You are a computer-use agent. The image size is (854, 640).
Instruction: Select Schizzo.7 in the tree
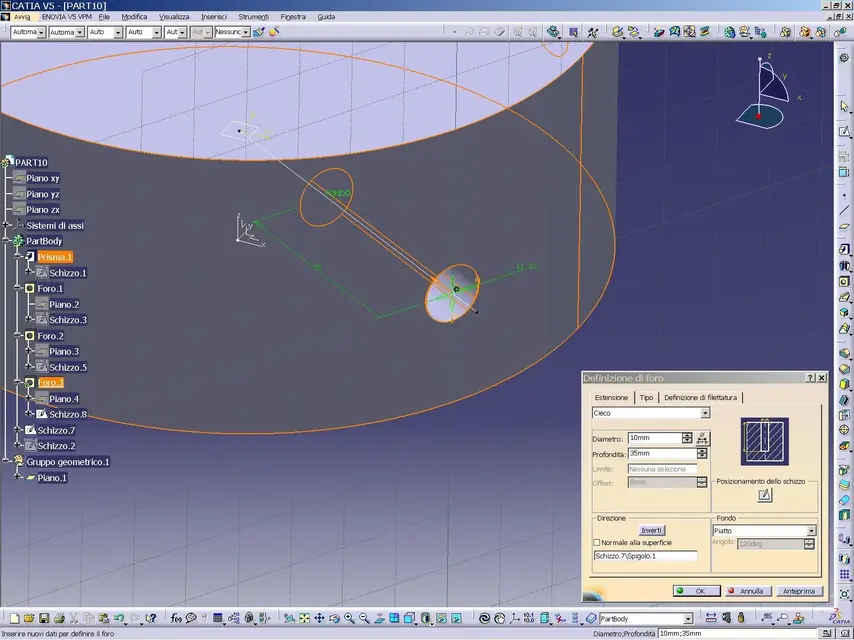(x=56, y=430)
